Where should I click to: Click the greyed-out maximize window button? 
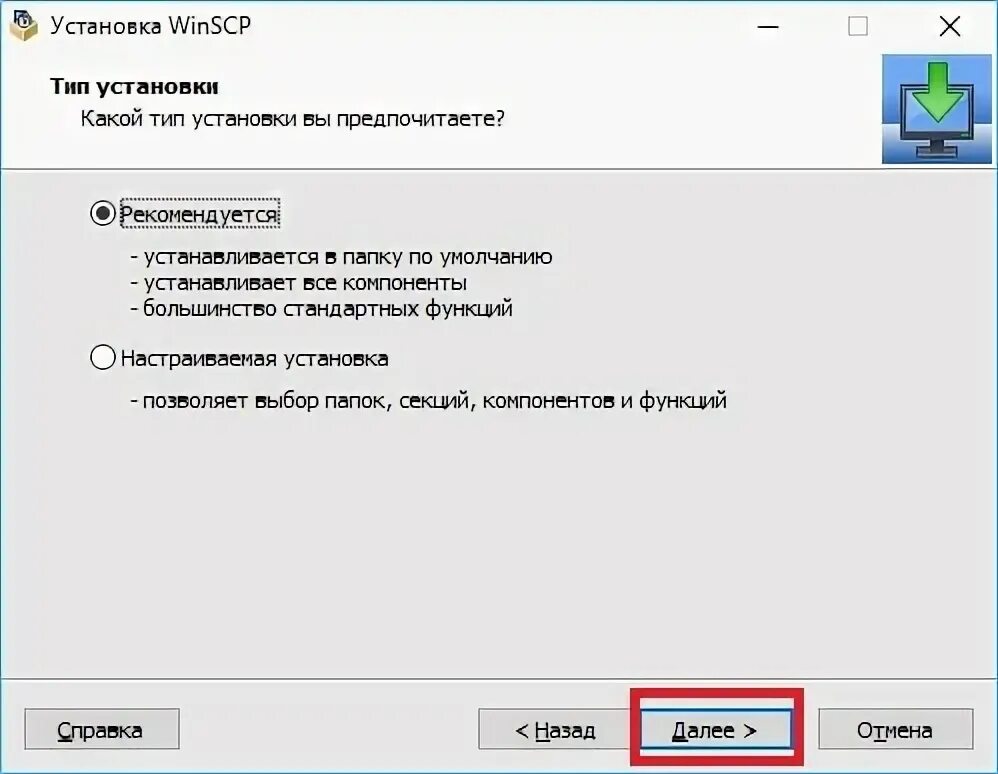coord(858,27)
